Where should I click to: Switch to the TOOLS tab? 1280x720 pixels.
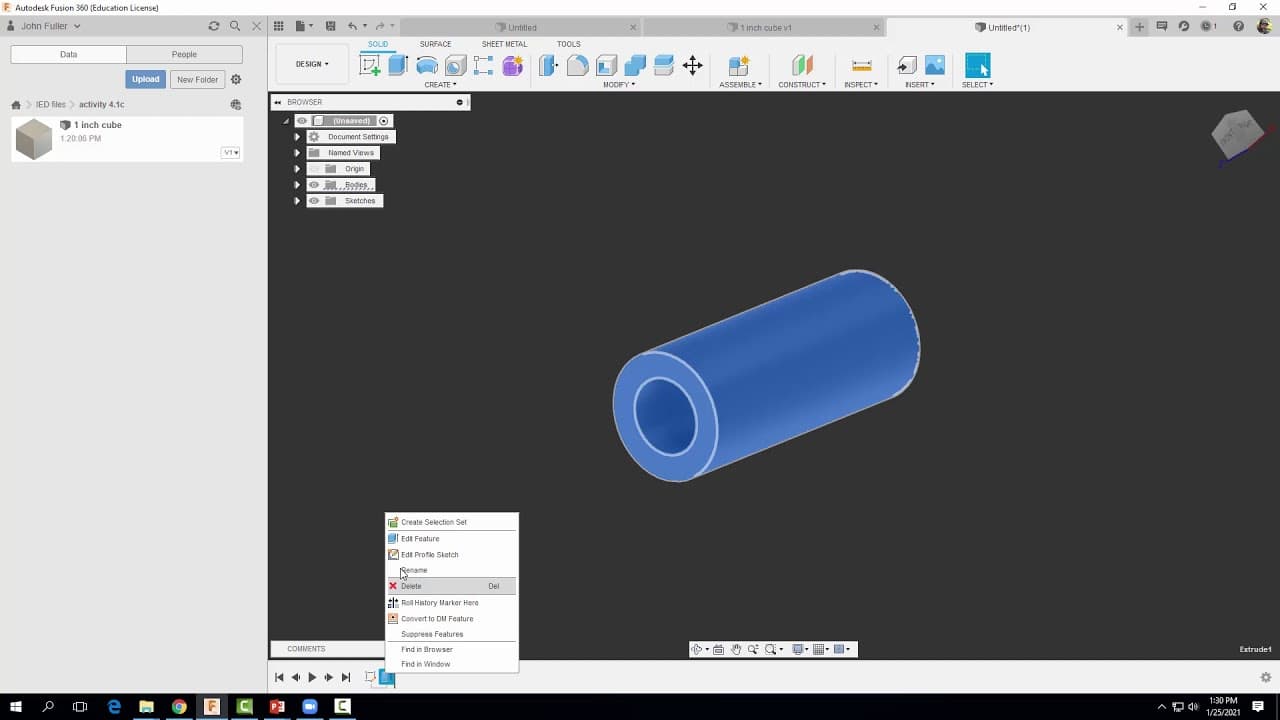point(568,44)
